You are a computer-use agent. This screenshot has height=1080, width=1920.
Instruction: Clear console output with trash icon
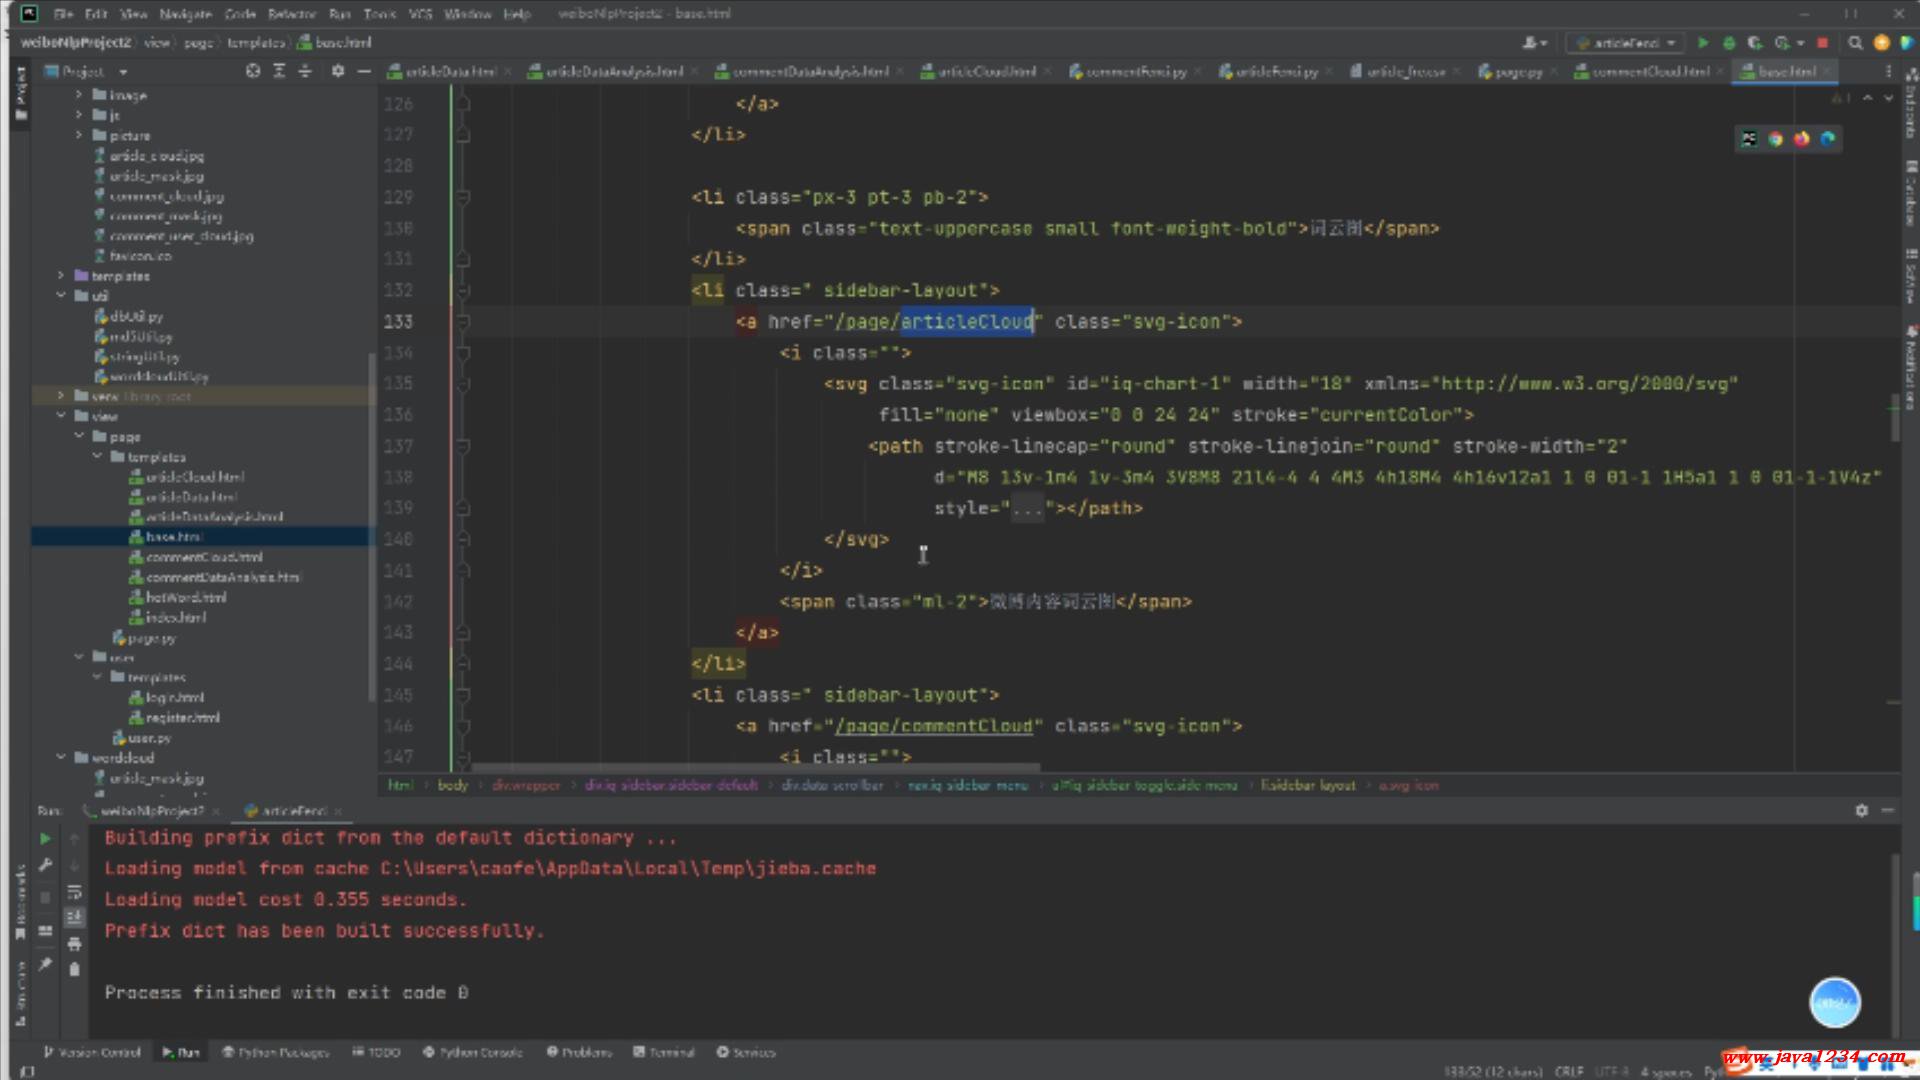74,969
